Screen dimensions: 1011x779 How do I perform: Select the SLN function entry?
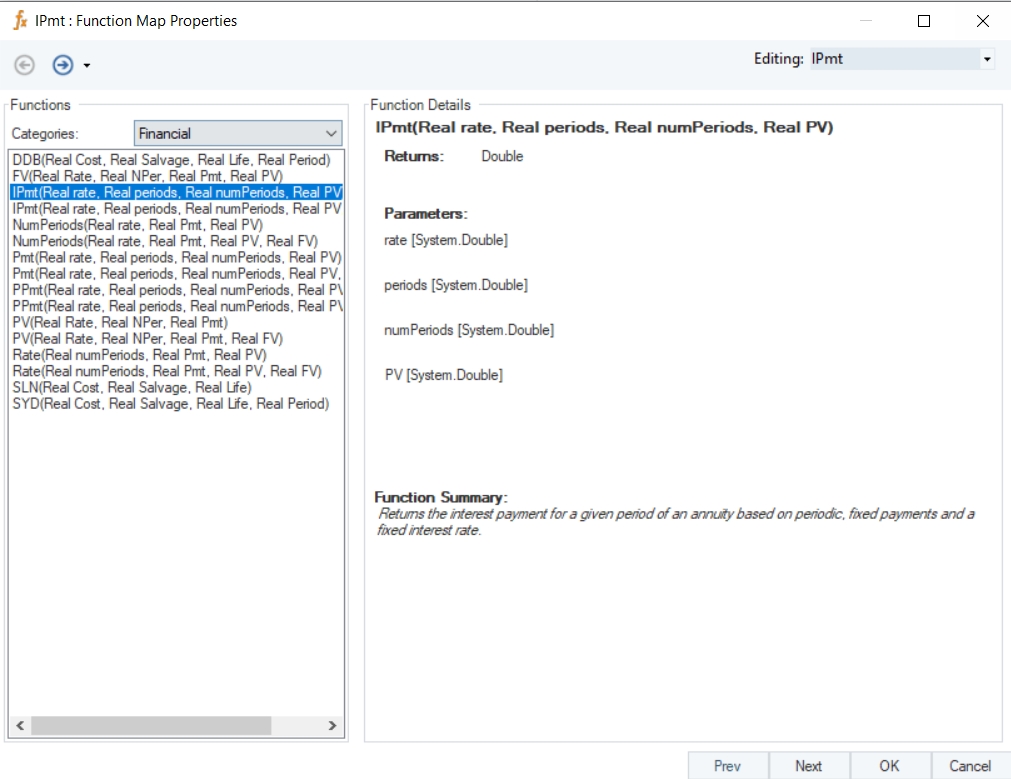click(x=131, y=387)
